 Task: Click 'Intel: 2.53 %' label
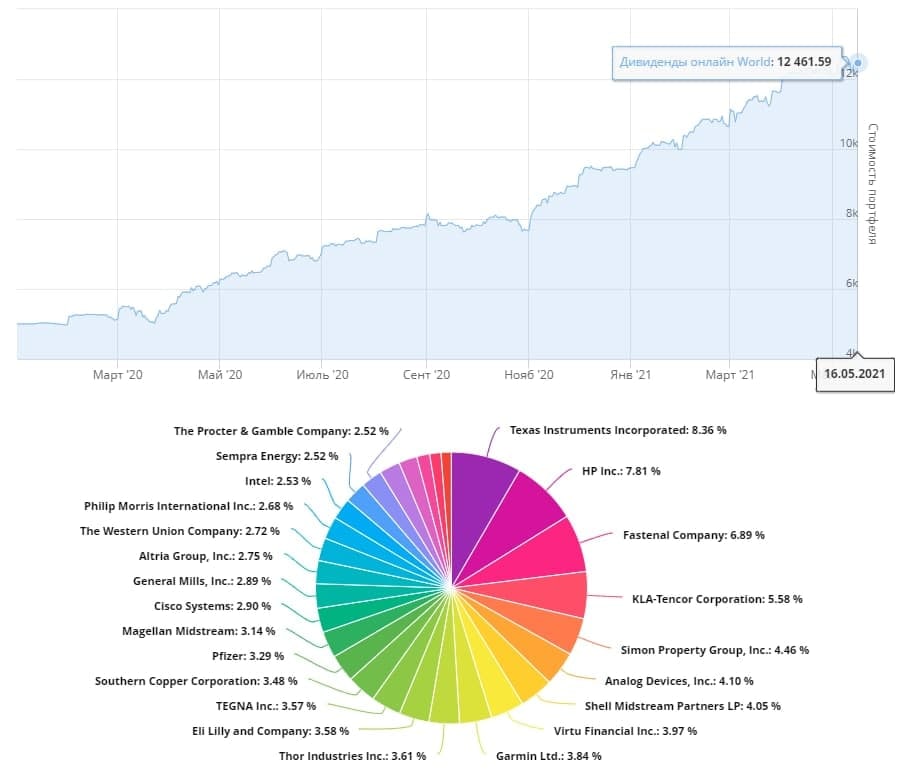278,481
